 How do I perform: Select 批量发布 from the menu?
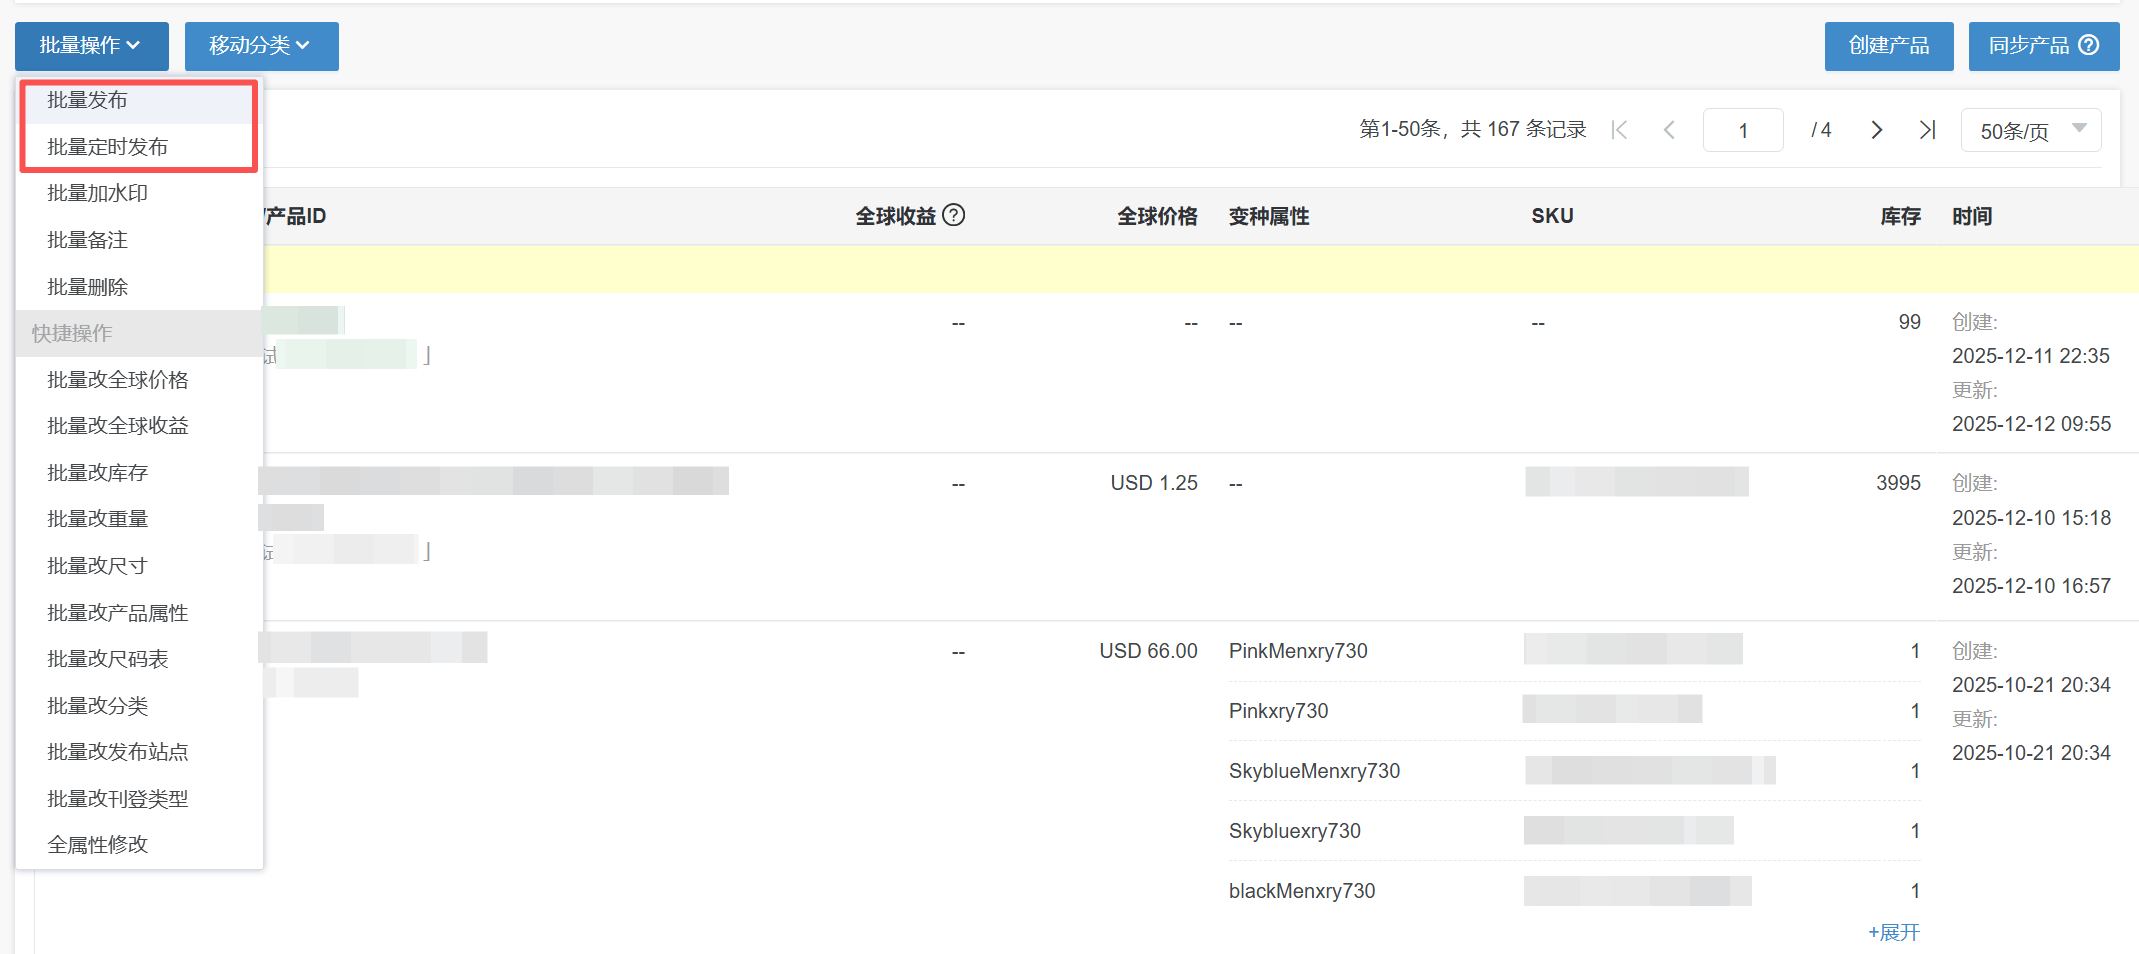88,100
